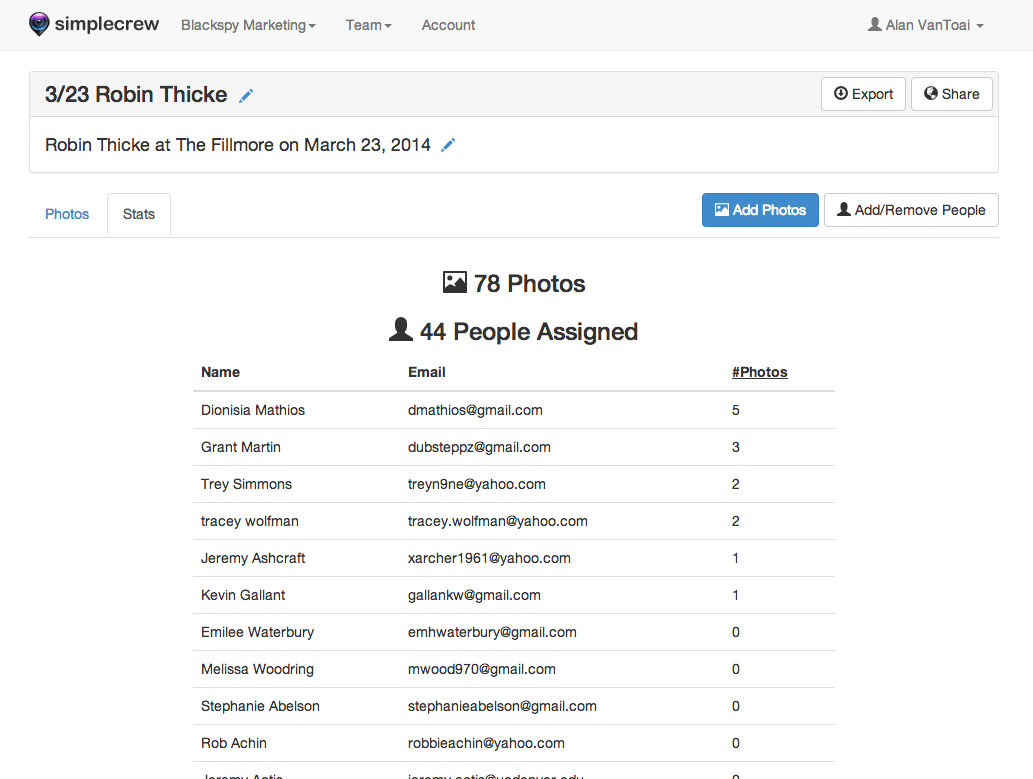Click xarcher1961@yahoo.com email
The height and width of the screenshot is (779, 1033).
(x=489, y=558)
